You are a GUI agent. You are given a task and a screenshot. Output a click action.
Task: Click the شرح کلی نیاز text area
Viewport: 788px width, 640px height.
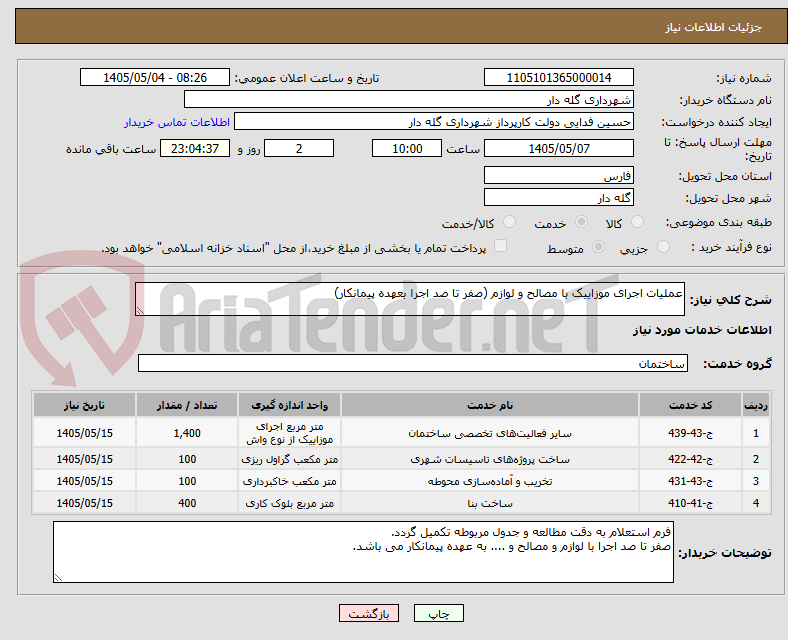pyautogui.click(x=410, y=299)
